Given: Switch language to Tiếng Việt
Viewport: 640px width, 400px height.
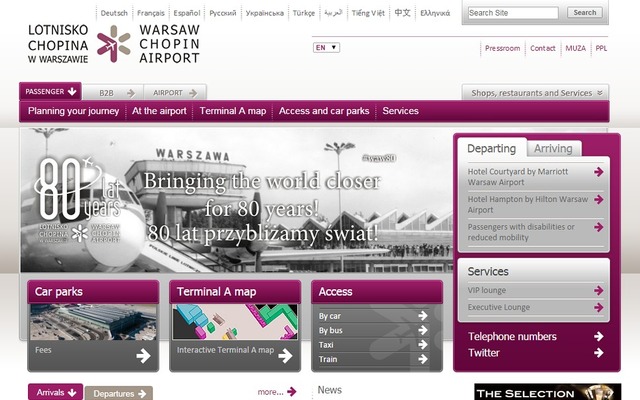Looking at the screenshot, I should click(x=368, y=13).
